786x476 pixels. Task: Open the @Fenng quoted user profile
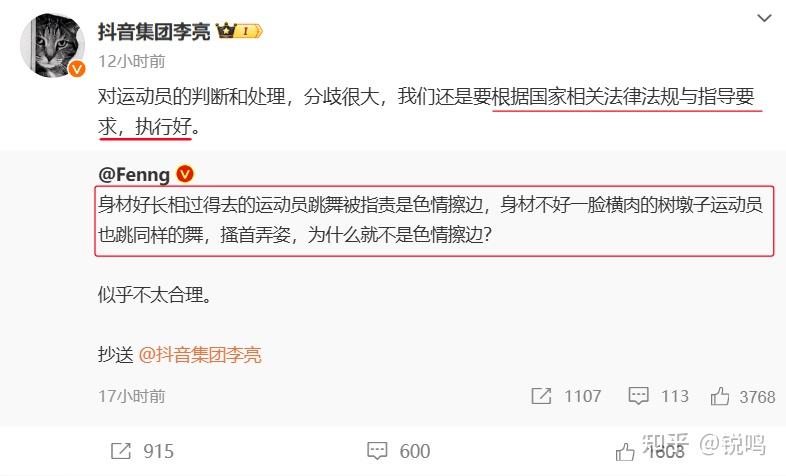tap(134, 174)
